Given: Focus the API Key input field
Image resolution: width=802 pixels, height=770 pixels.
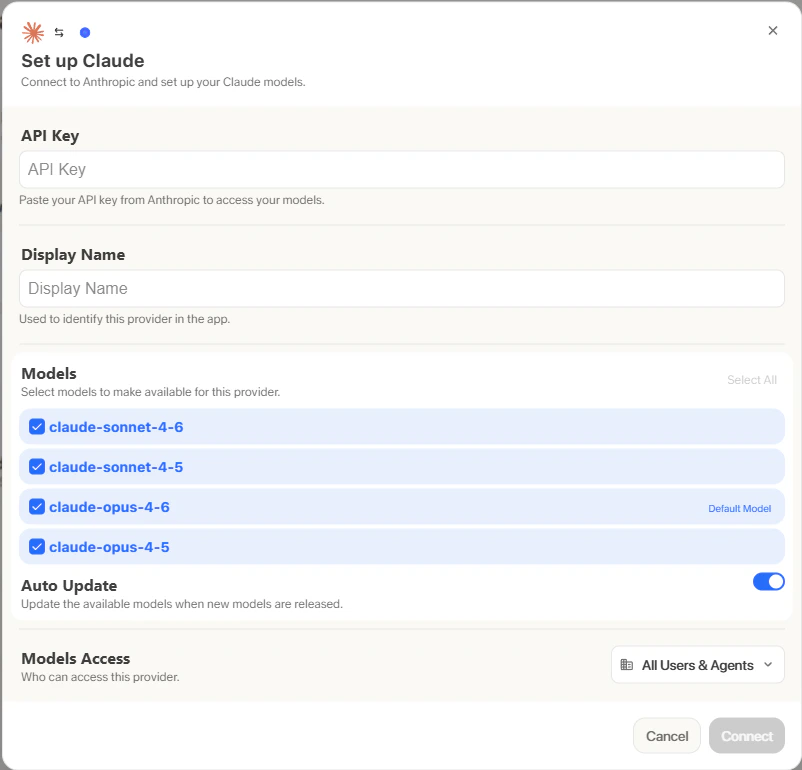Looking at the screenshot, I should coord(402,169).
